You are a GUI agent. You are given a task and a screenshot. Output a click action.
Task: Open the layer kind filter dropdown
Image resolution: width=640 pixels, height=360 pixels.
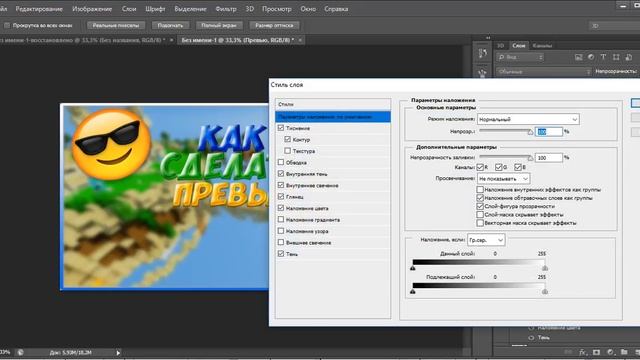tap(520, 57)
